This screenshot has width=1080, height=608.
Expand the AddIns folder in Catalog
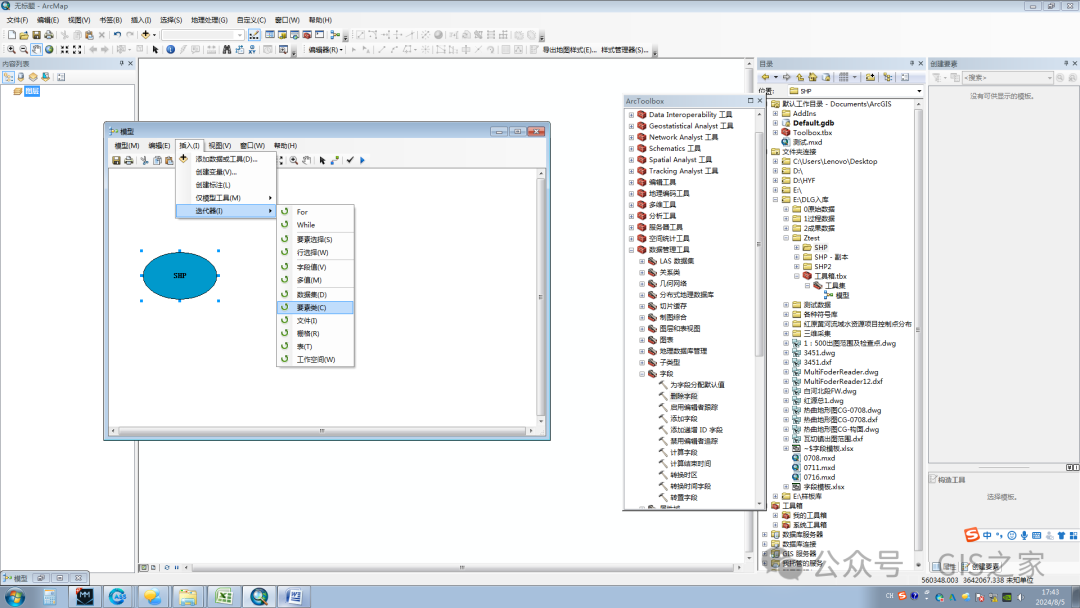[x=776, y=114]
